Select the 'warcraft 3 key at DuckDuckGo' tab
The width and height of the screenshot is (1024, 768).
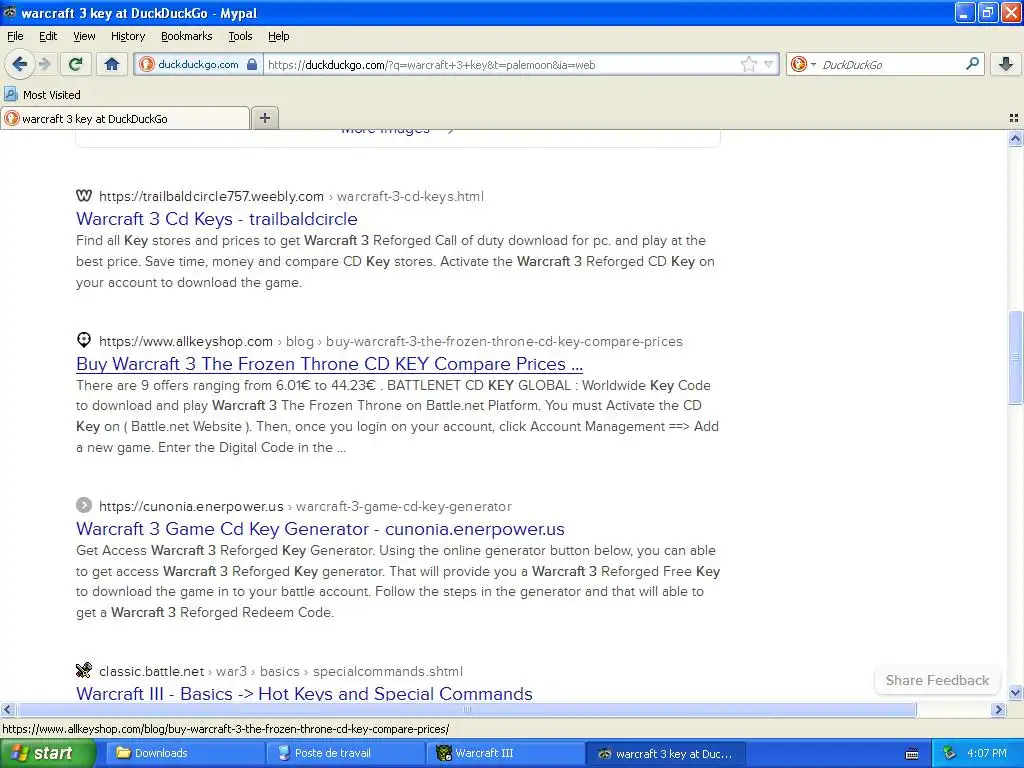[x=125, y=118]
